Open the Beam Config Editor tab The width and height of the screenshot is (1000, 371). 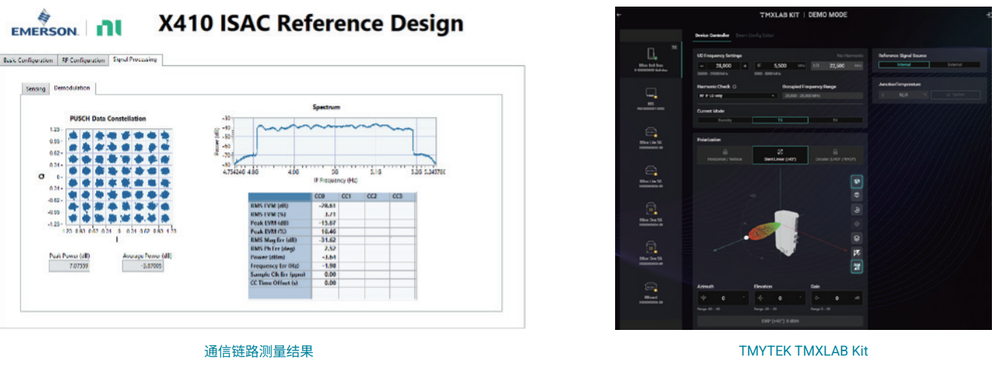click(754, 36)
